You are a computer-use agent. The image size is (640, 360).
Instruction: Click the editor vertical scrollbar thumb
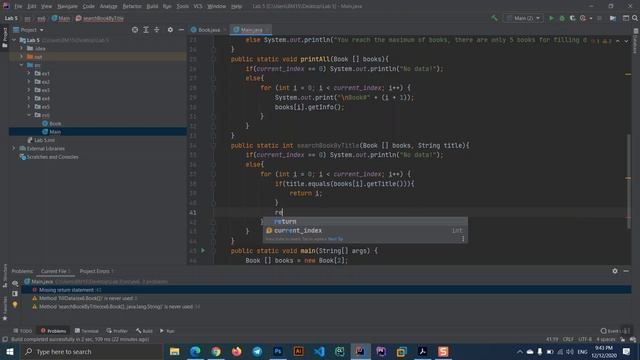point(629,182)
